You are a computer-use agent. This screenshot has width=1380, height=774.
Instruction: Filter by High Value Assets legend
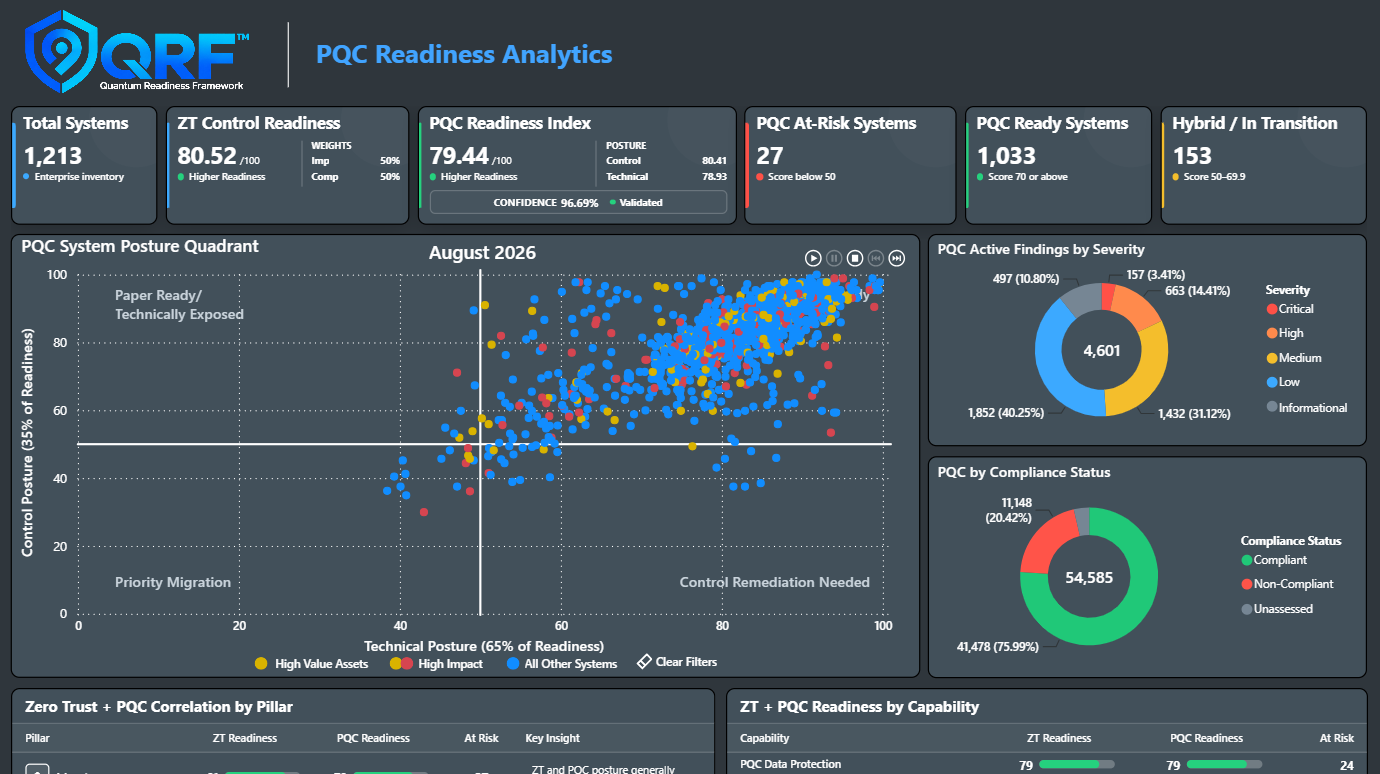pyautogui.click(x=312, y=663)
